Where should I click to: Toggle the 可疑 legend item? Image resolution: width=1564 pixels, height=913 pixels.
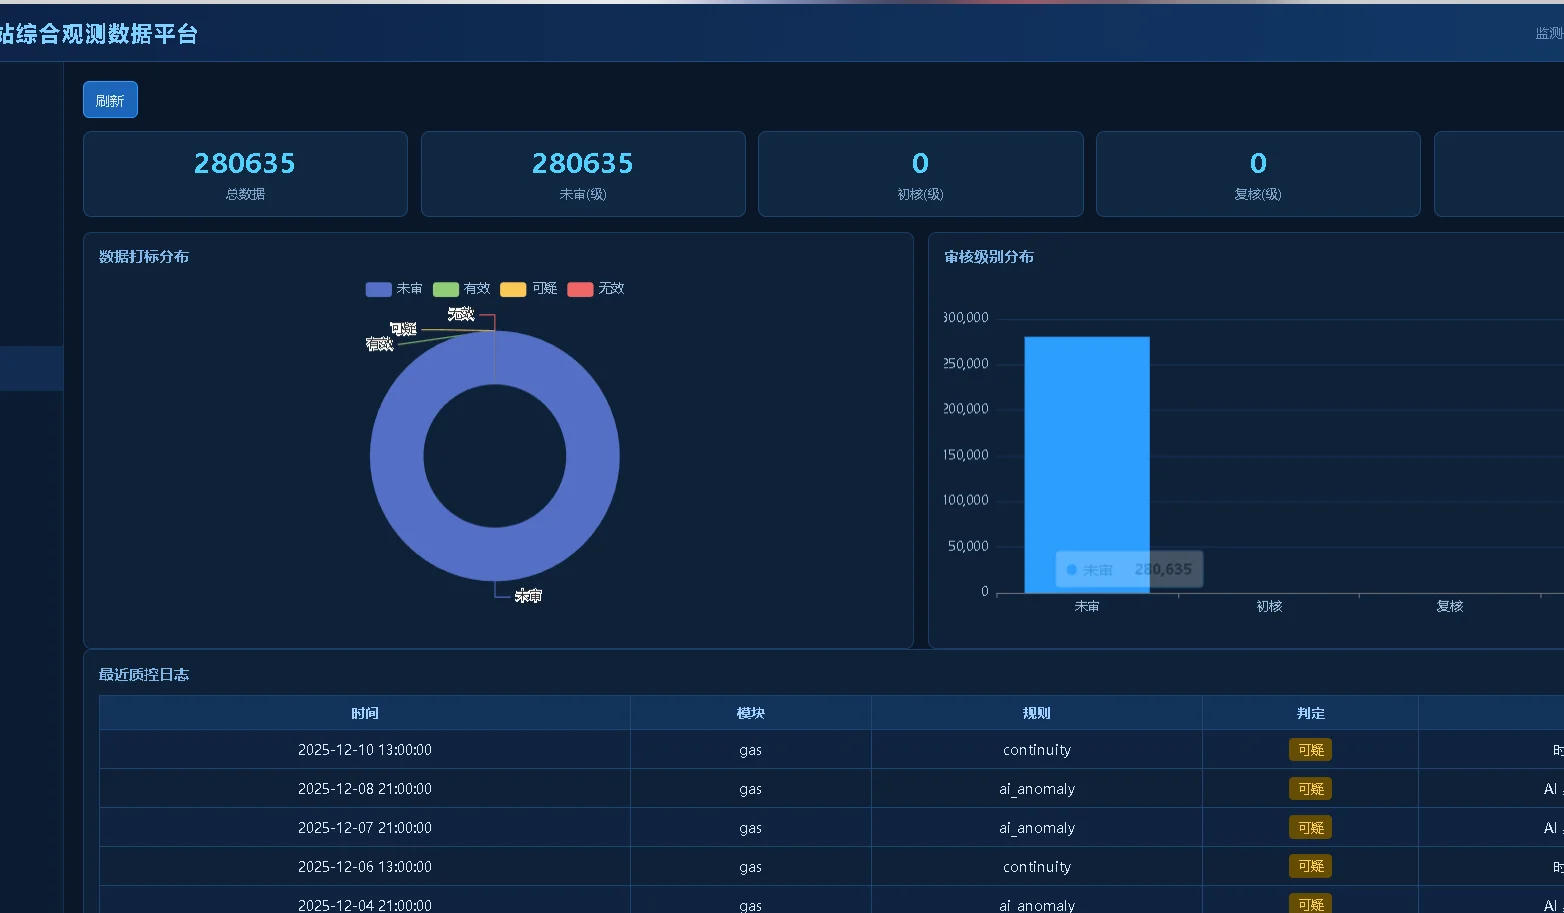click(x=529, y=289)
